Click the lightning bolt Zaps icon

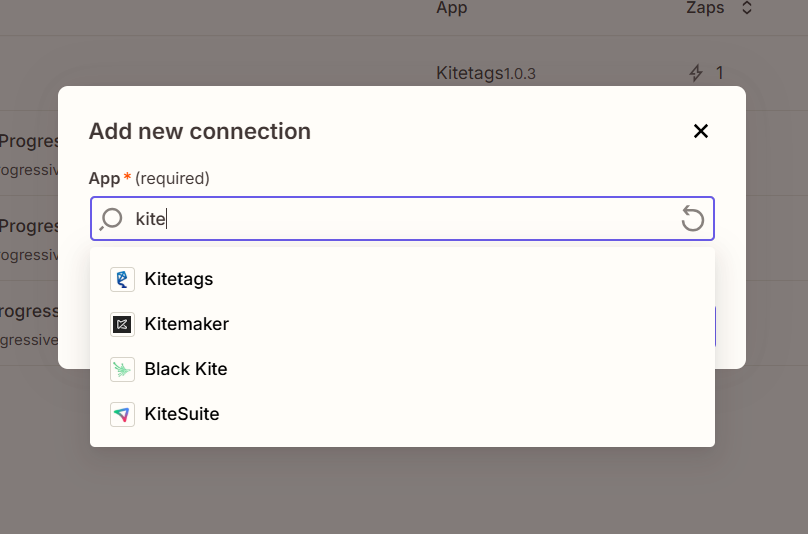click(697, 73)
